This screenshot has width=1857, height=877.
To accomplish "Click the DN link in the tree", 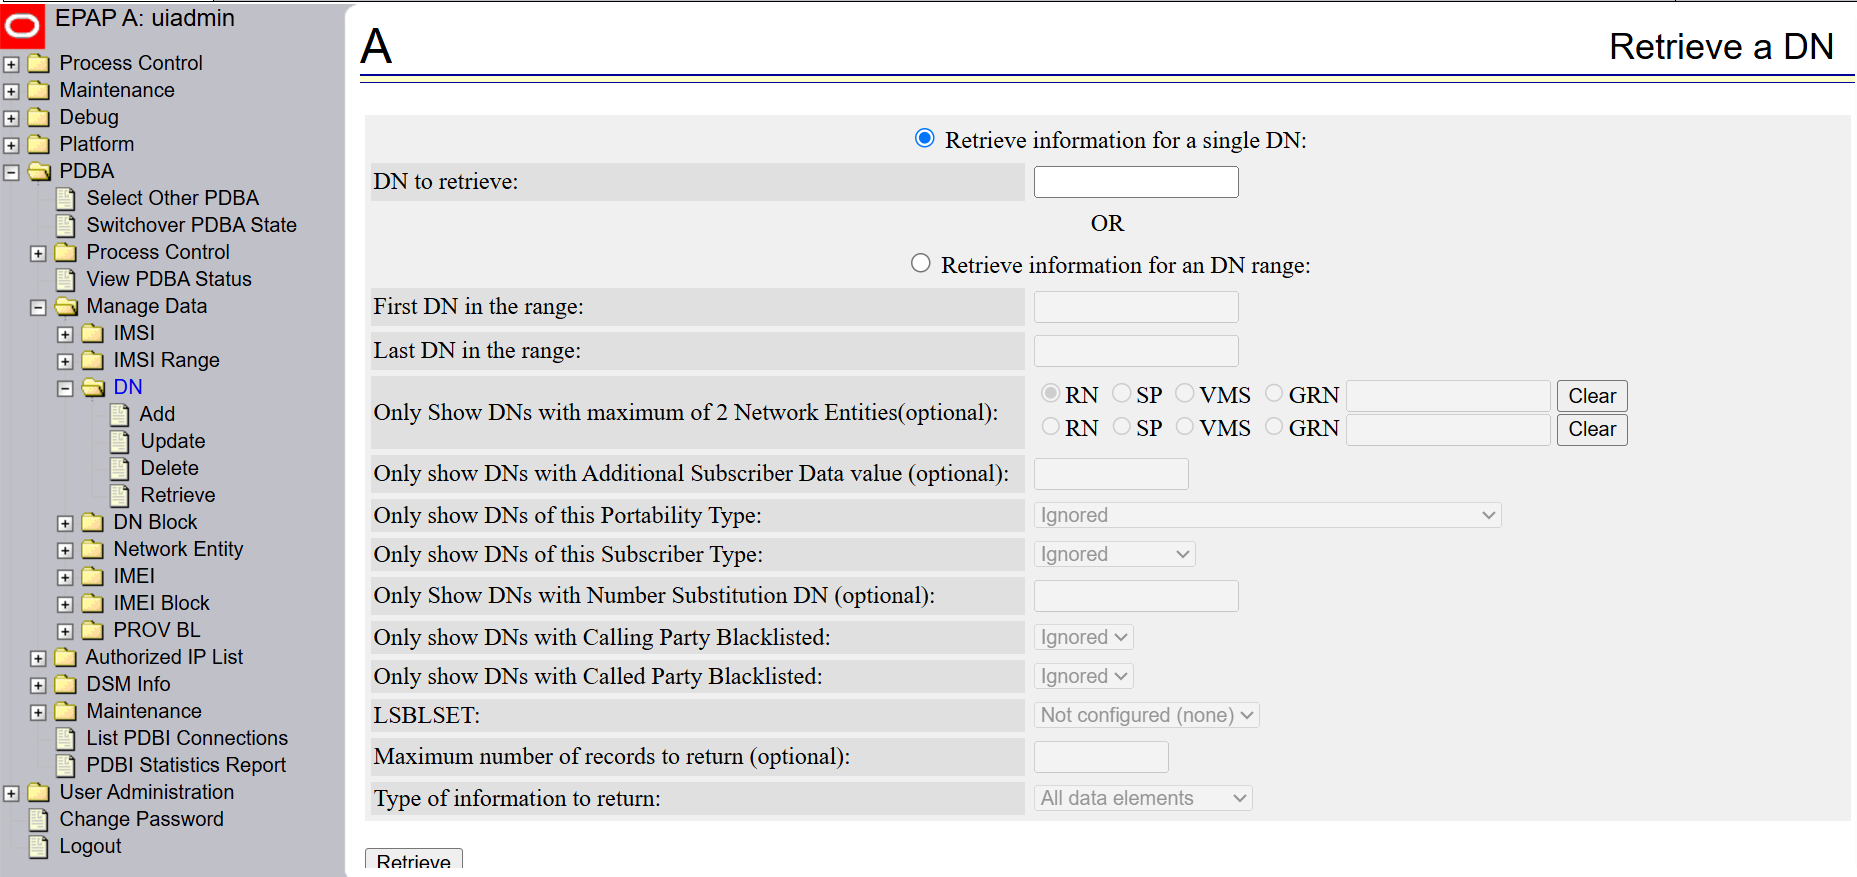I will coord(128,387).
